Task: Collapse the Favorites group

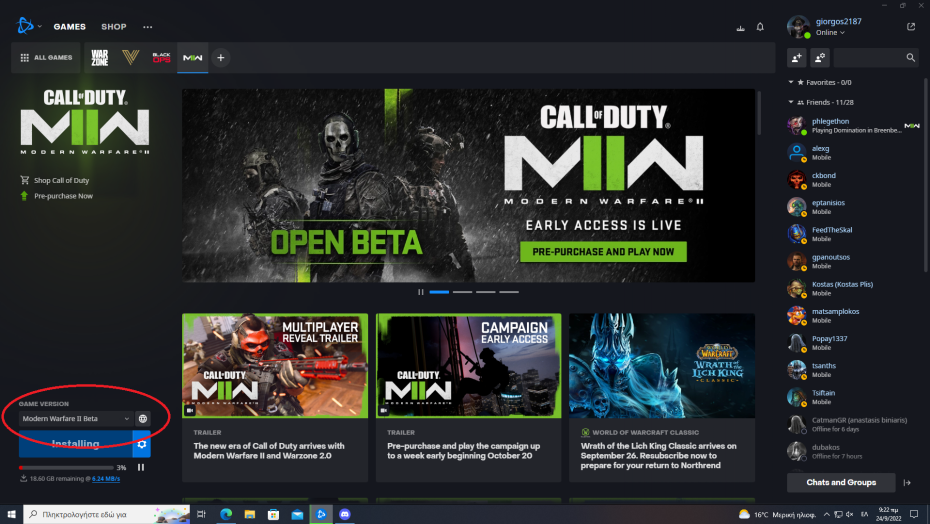Action: click(791, 82)
